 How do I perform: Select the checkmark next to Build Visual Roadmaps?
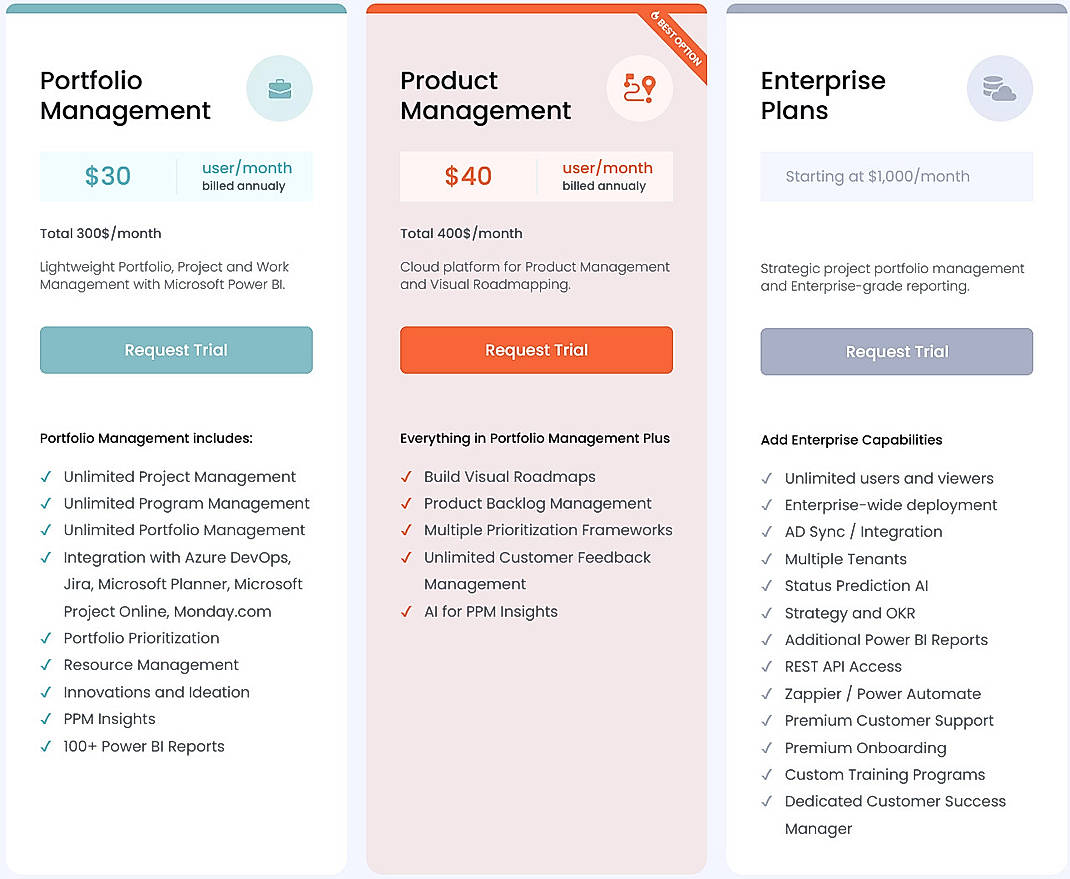click(405, 477)
